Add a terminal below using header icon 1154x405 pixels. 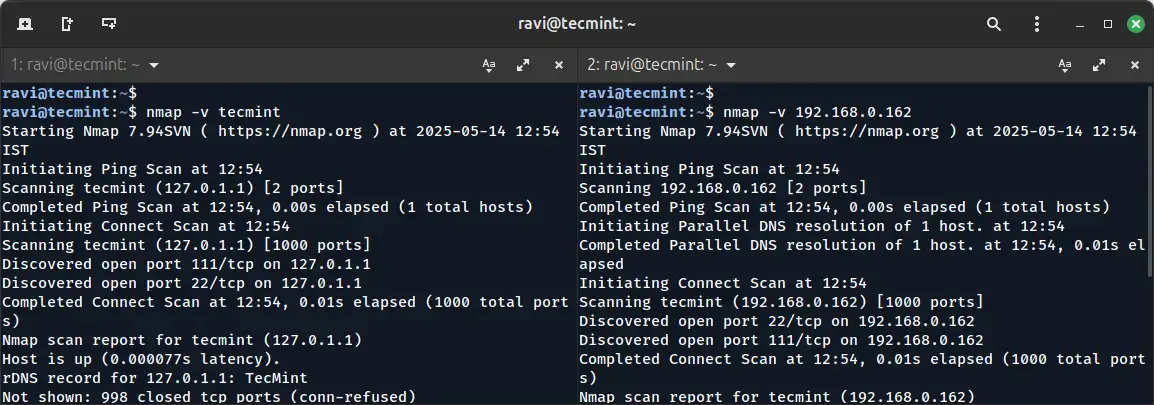[x=108, y=23]
